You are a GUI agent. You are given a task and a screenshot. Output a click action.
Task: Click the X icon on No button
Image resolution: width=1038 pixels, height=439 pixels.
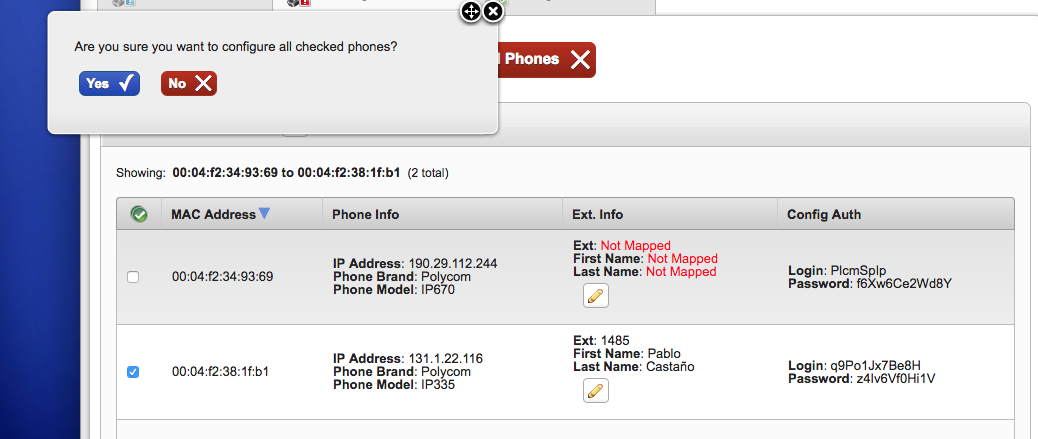203,84
